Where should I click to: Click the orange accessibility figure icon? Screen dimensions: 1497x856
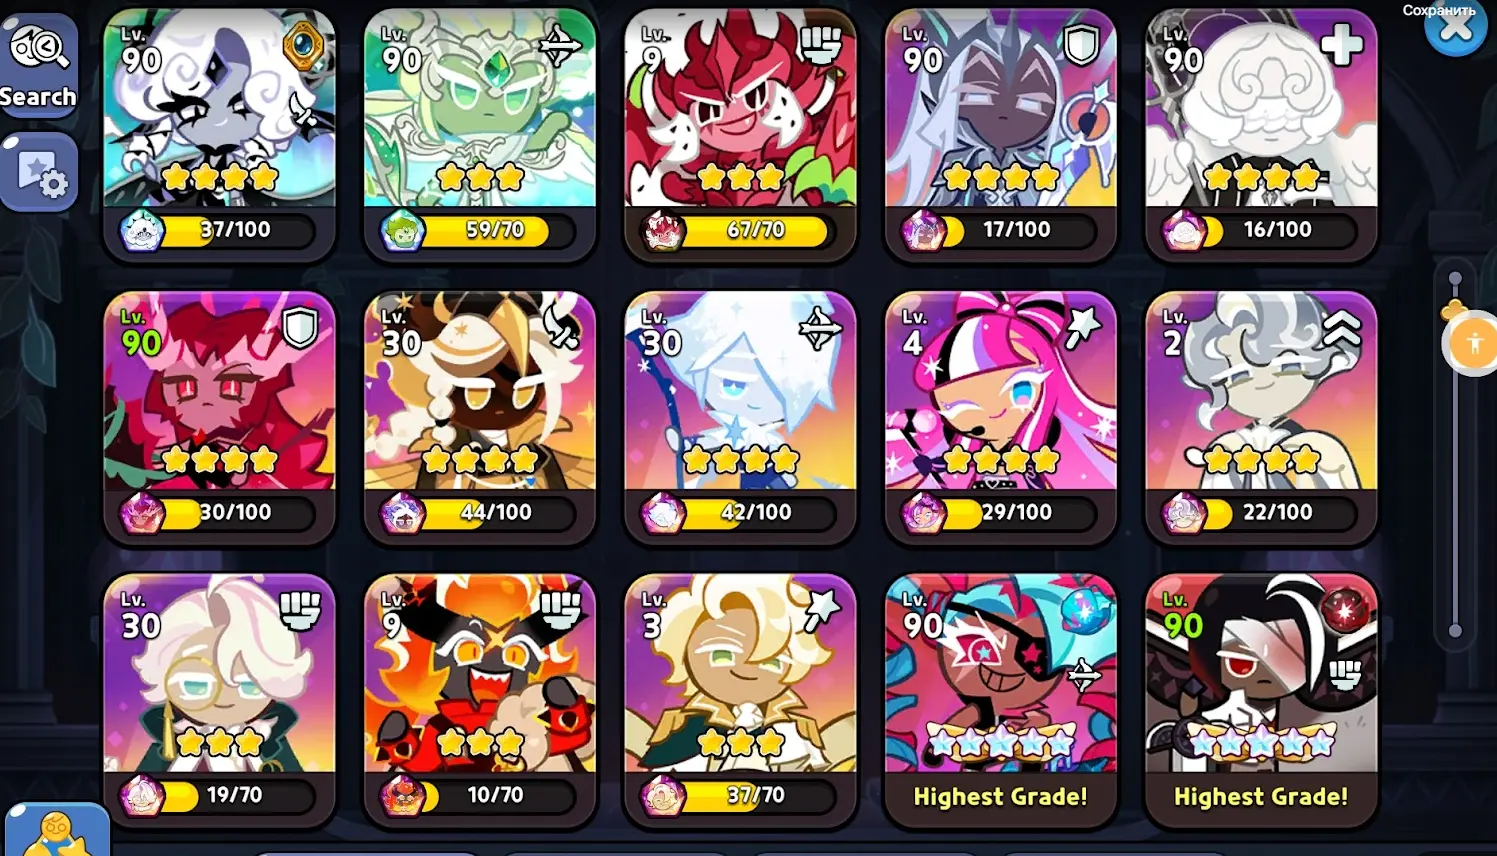pos(1473,344)
